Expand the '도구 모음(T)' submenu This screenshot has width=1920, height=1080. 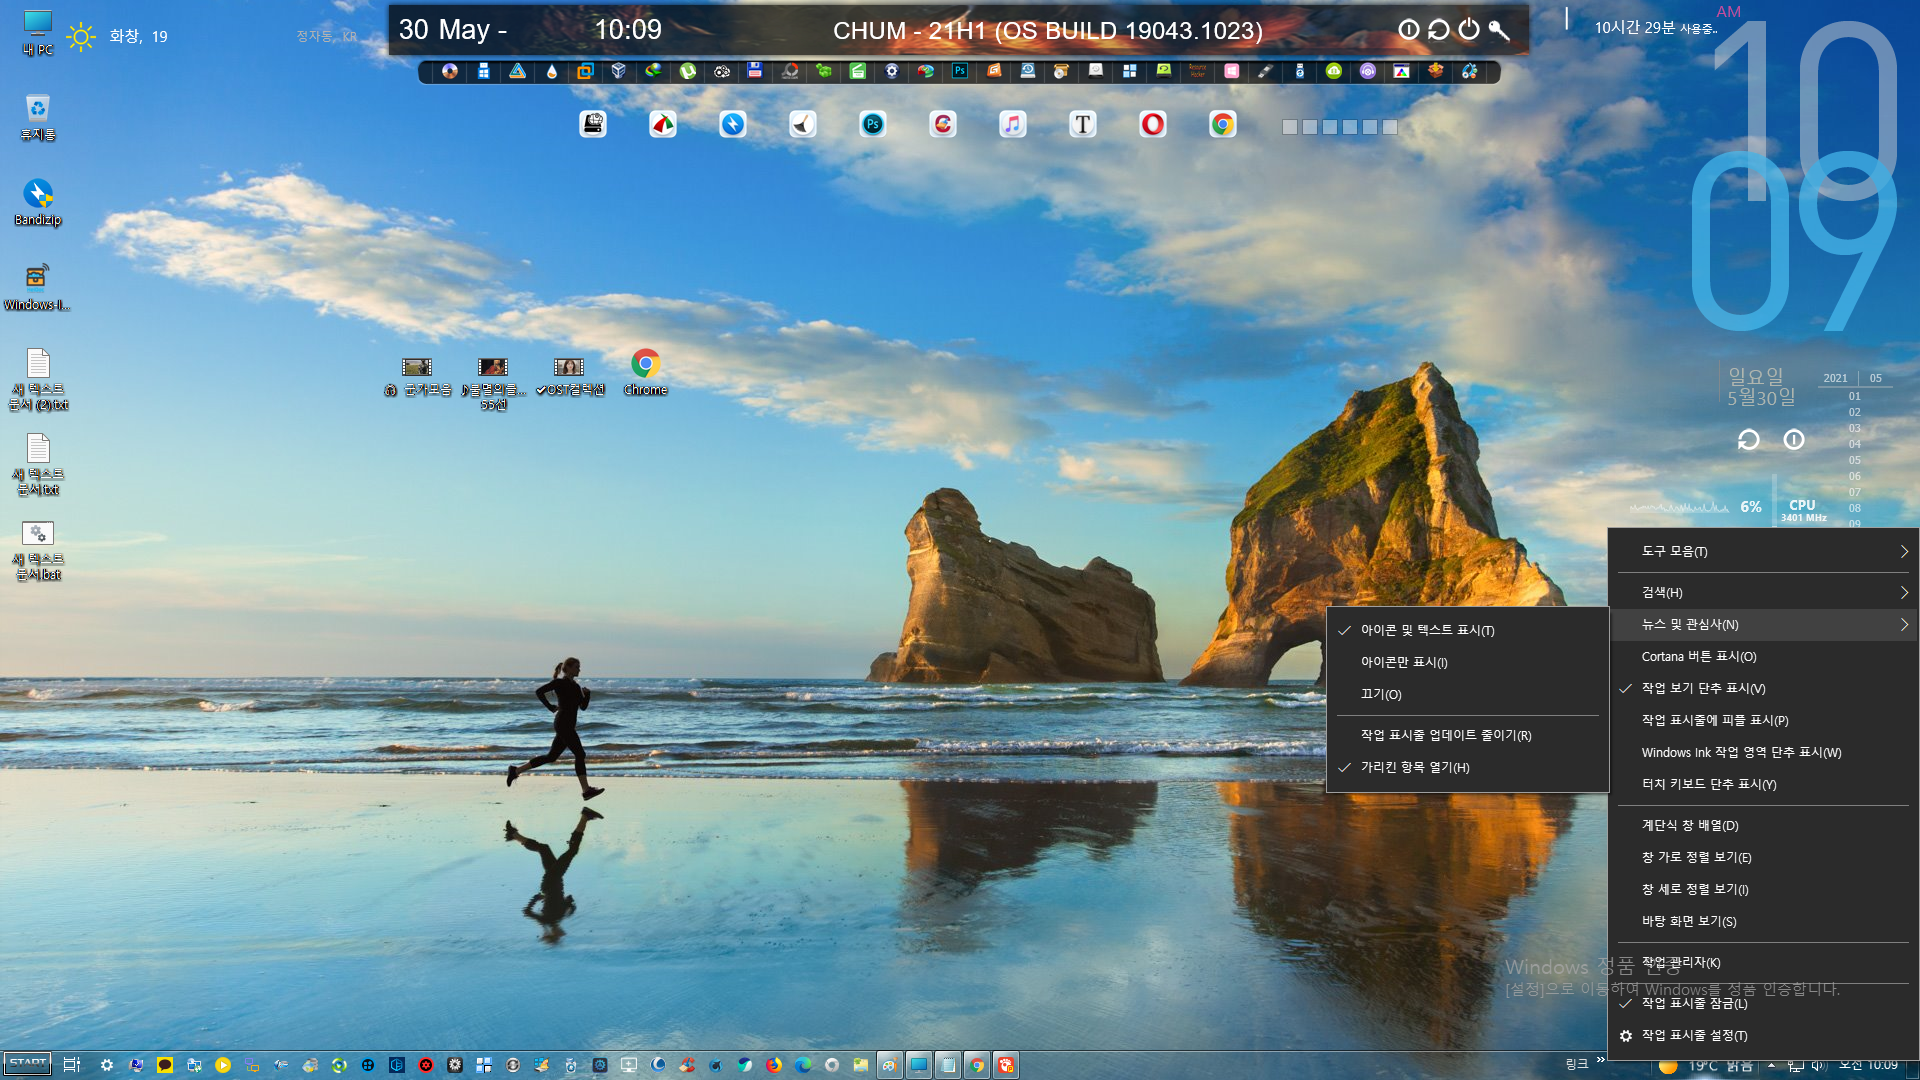(x=1763, y=551)
